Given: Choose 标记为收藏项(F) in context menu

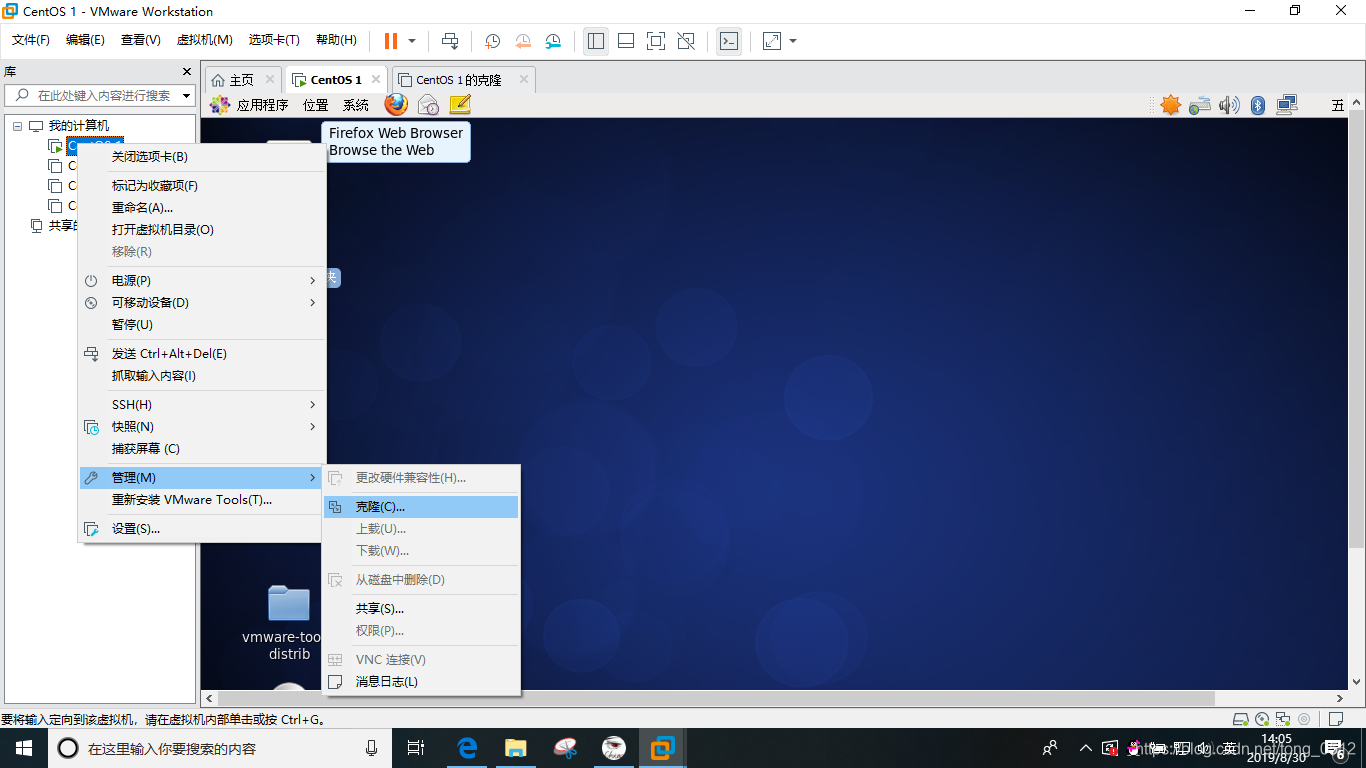Looking at the screenshot, I should click(x=202, y=186).
